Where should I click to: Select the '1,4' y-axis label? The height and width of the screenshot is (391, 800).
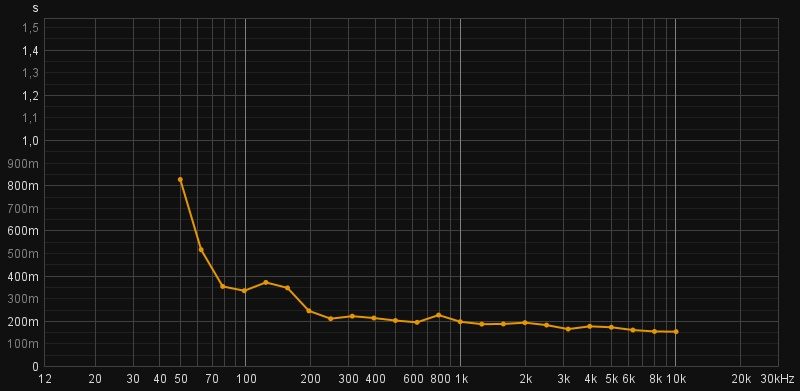(x=30, y=51)
